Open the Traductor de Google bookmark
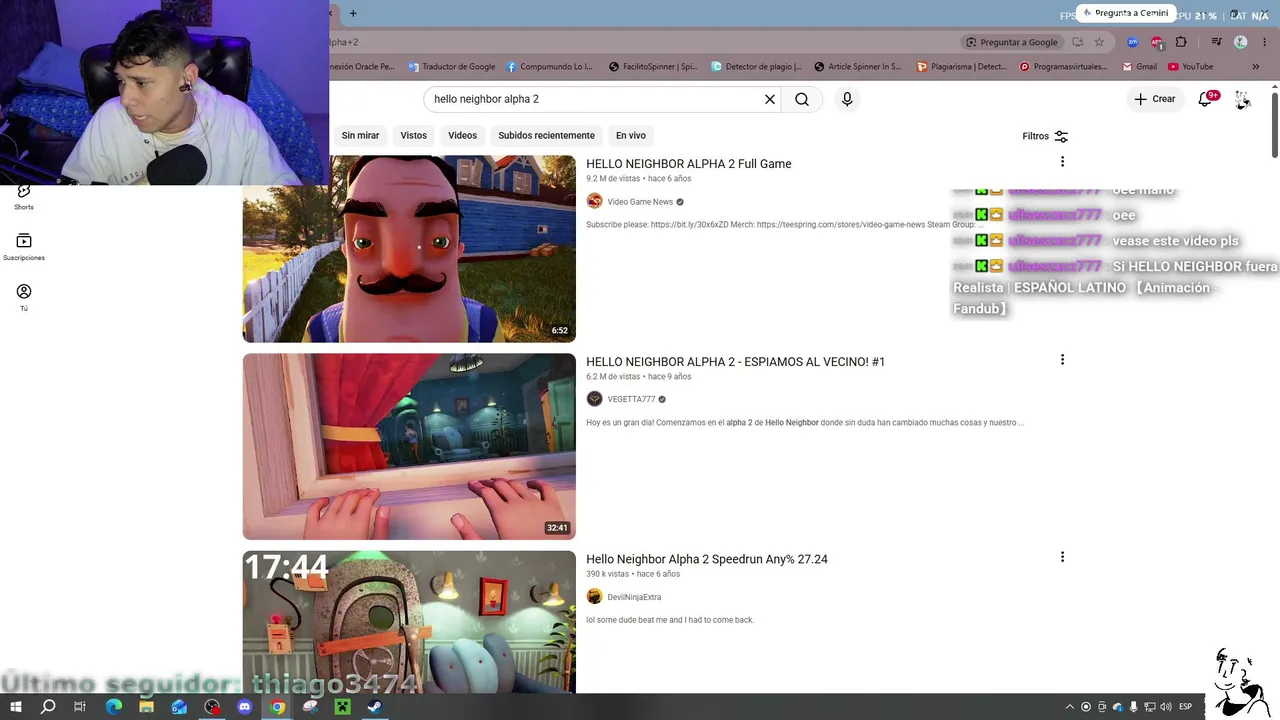1280x720 pixels. point(451,67)
